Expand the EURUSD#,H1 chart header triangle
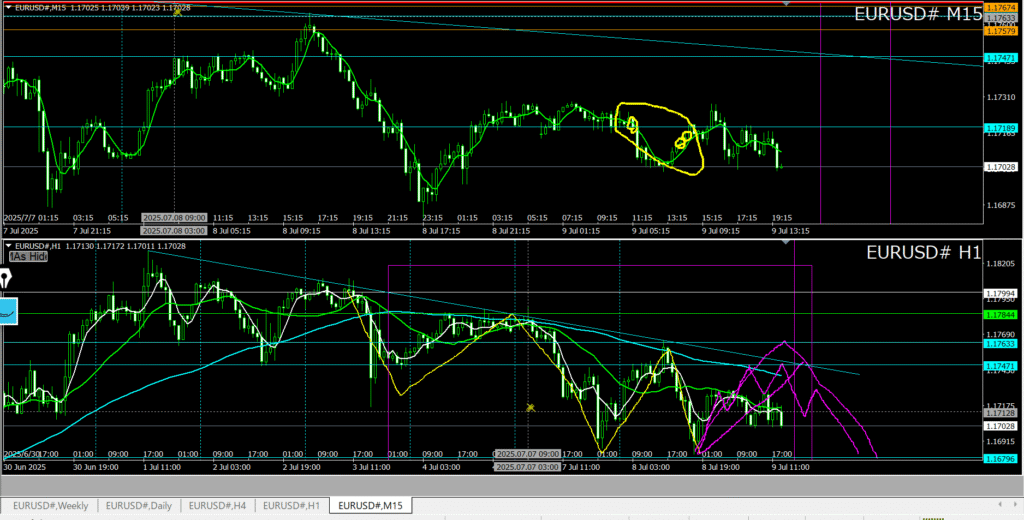 point(8,245)
